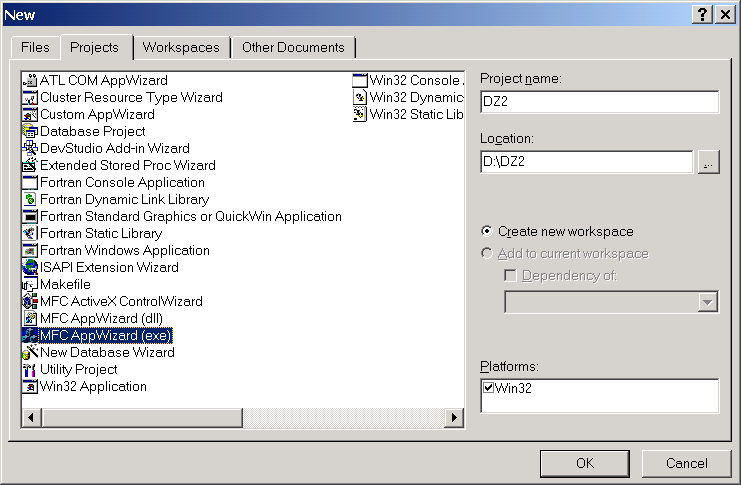
Task: Click the MFC AppWizard (exe) icon
Action: point(30,336)
